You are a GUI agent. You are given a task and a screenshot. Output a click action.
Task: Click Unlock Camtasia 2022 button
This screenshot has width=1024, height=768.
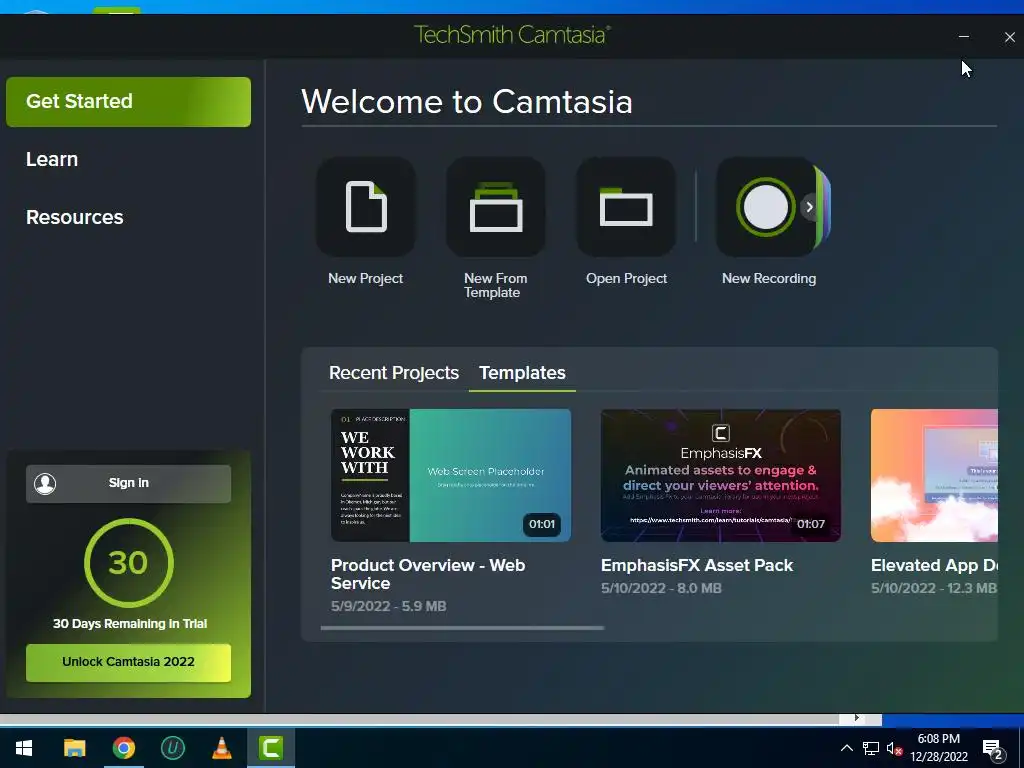(x=128, y=662)
